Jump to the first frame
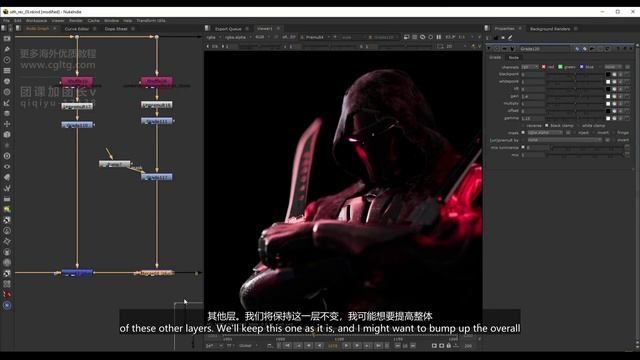 point(287,346)
